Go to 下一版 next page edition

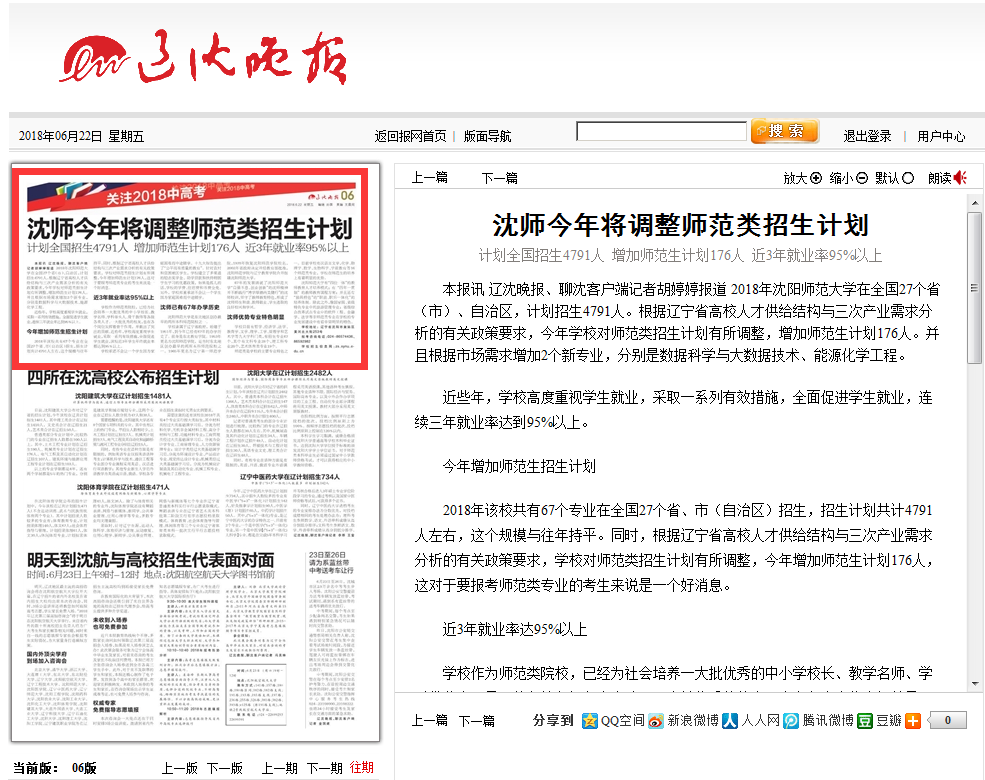pos(225,768)
